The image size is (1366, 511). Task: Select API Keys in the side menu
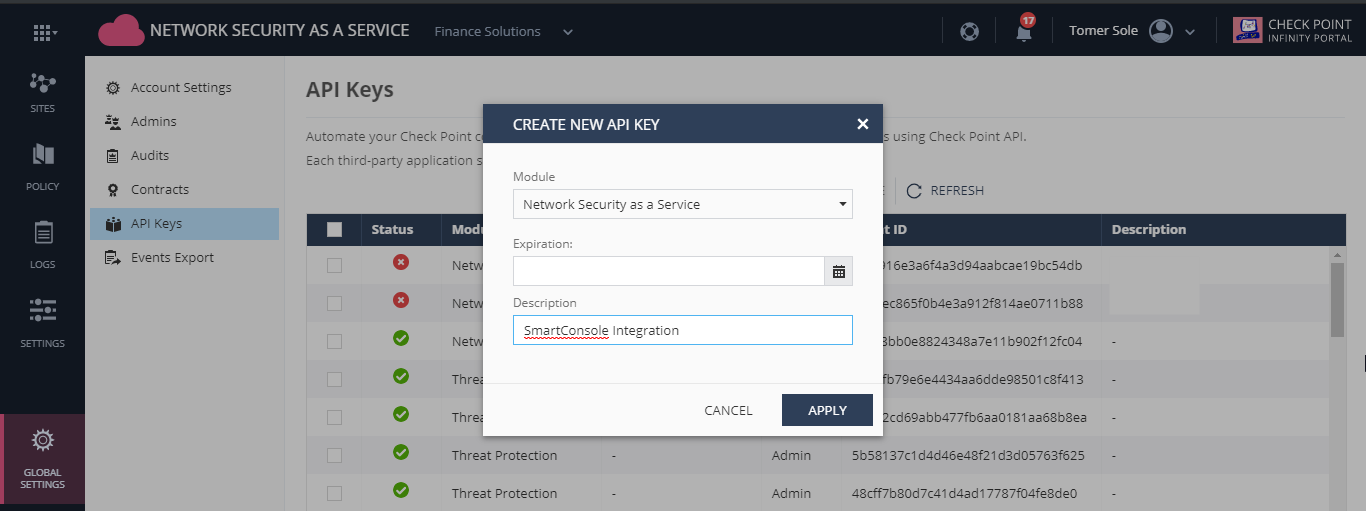point(184,224)
